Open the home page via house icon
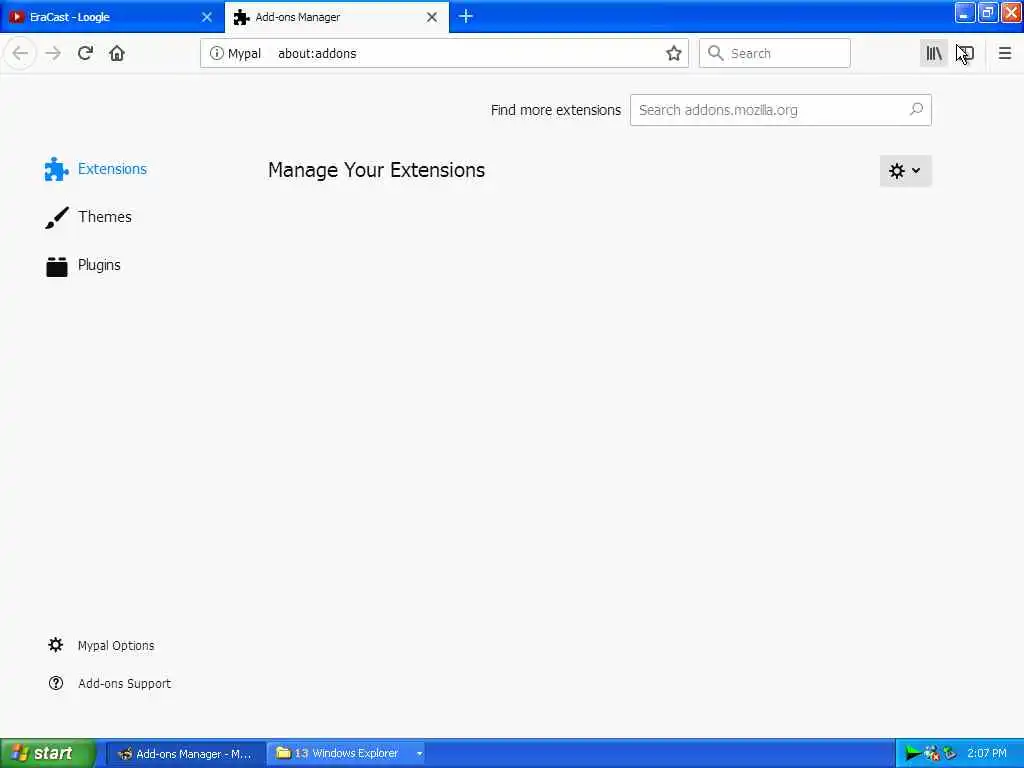1024x768 pixels. click(117, 54)
